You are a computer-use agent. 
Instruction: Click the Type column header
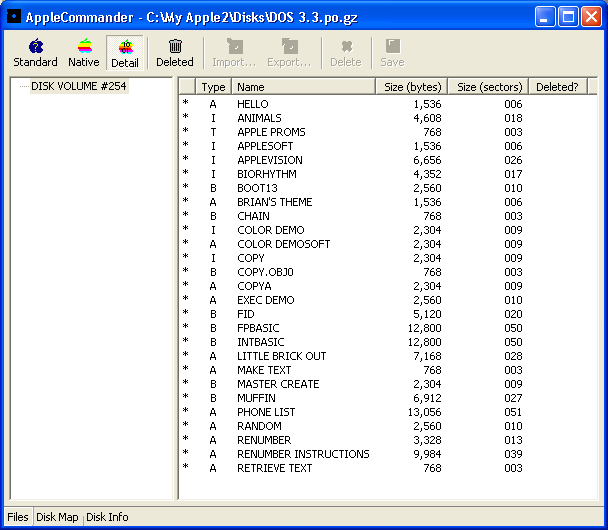pos(213,87)
